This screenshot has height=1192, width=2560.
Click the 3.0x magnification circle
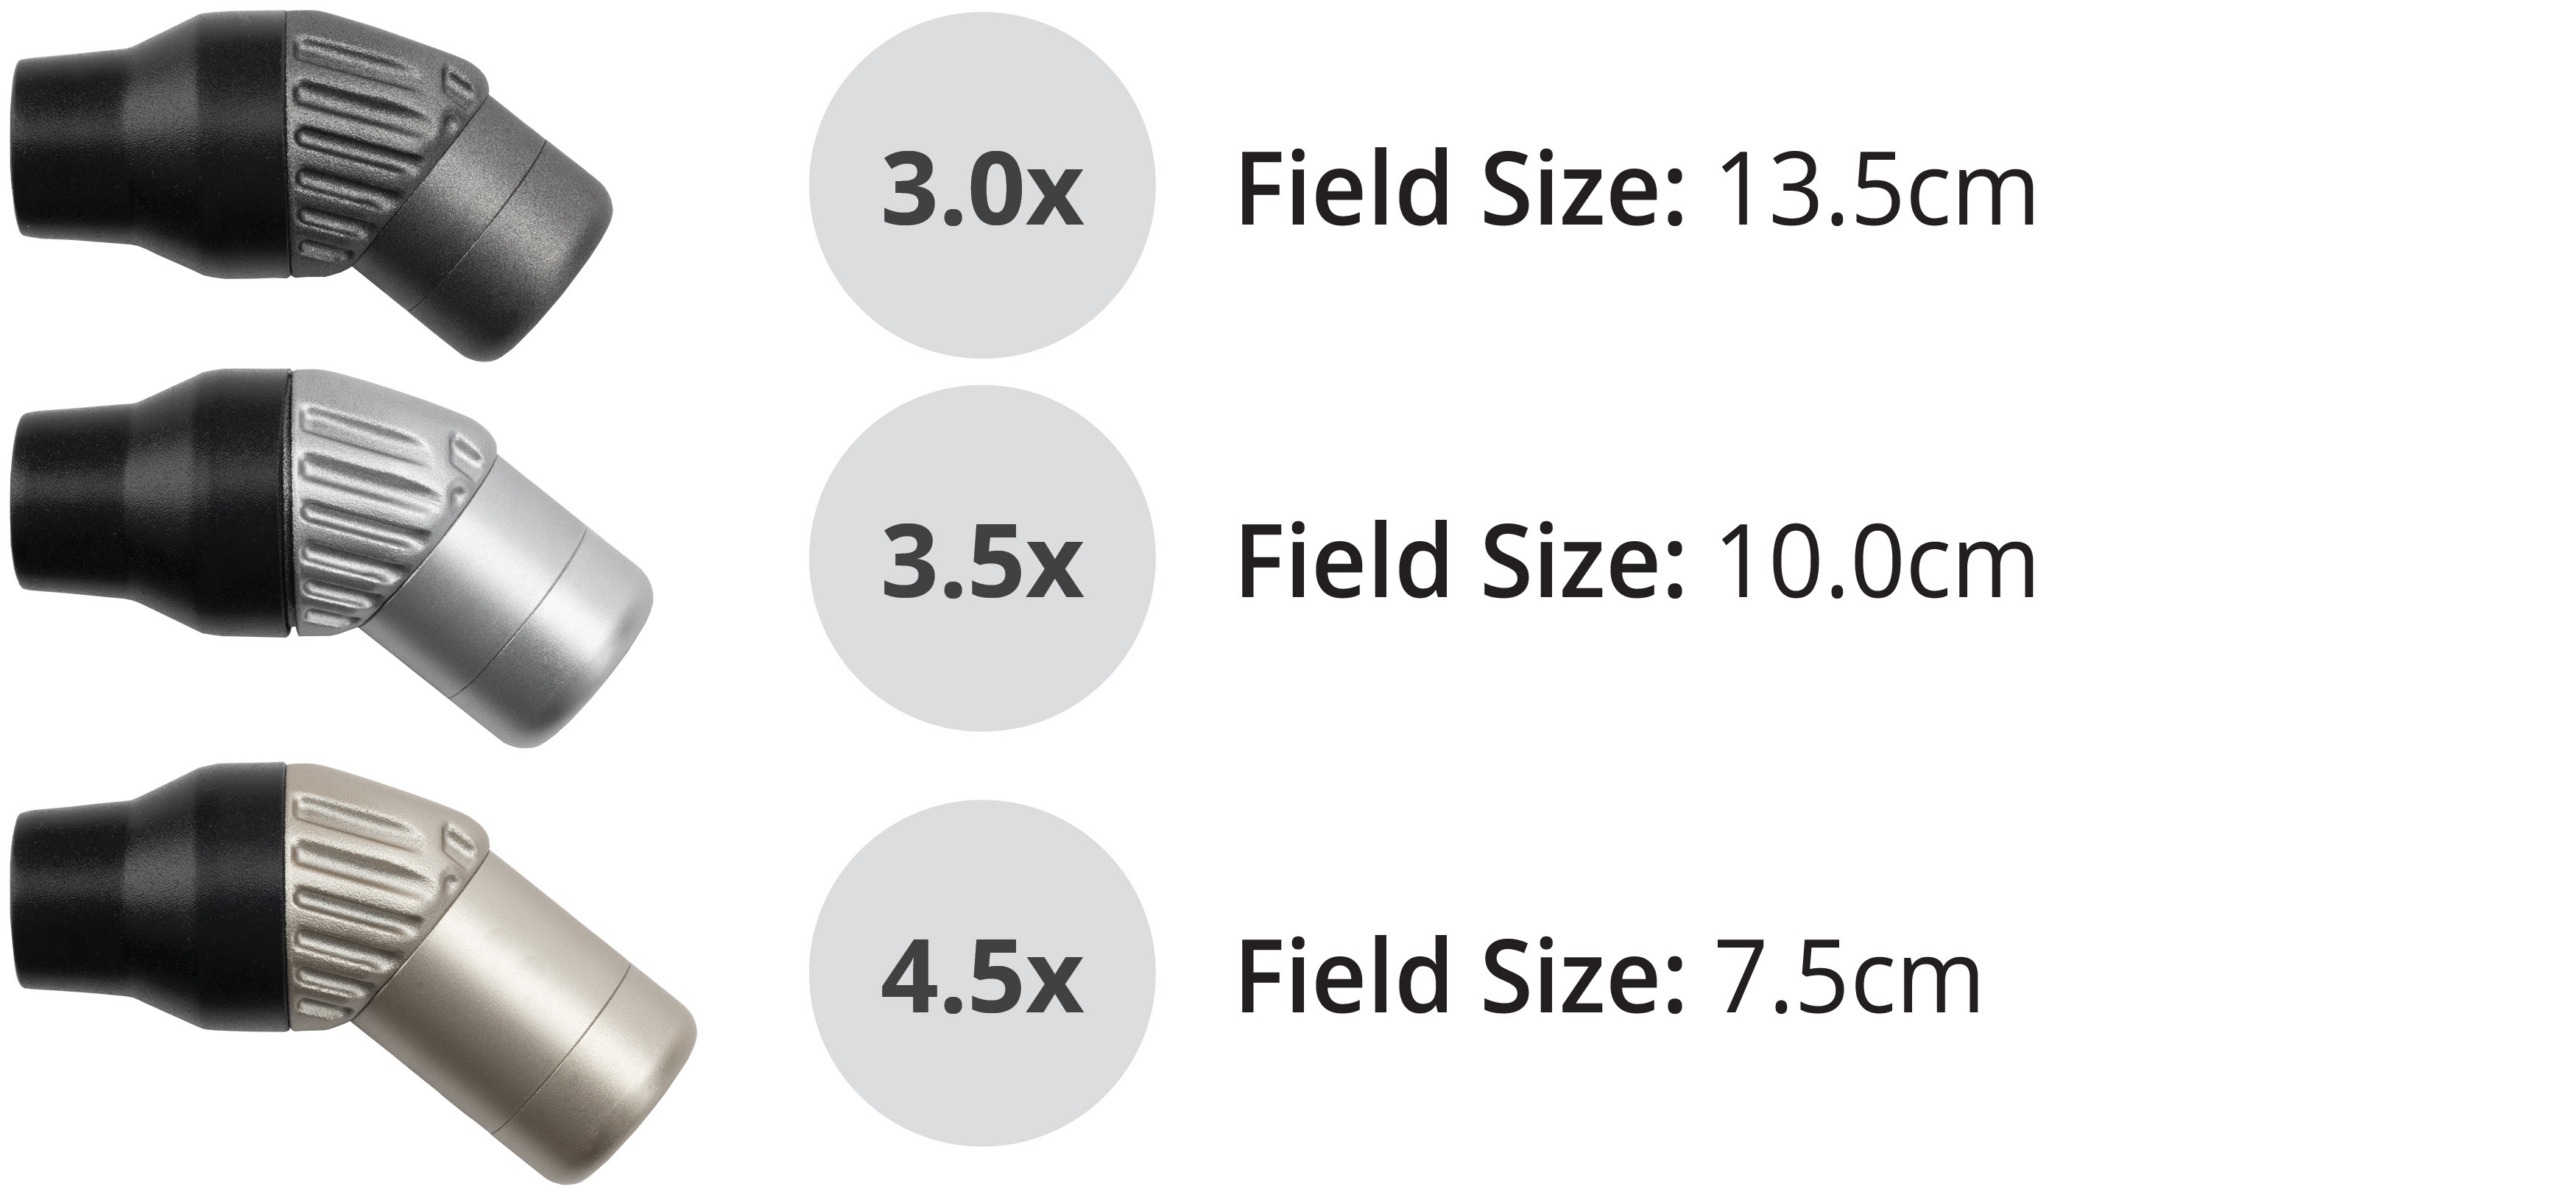(981, 185)
